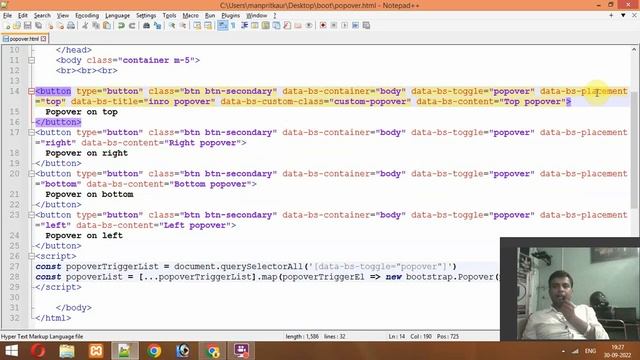
Task: Collapse the button fold on line 23
Action: click(x=31, y=215)
